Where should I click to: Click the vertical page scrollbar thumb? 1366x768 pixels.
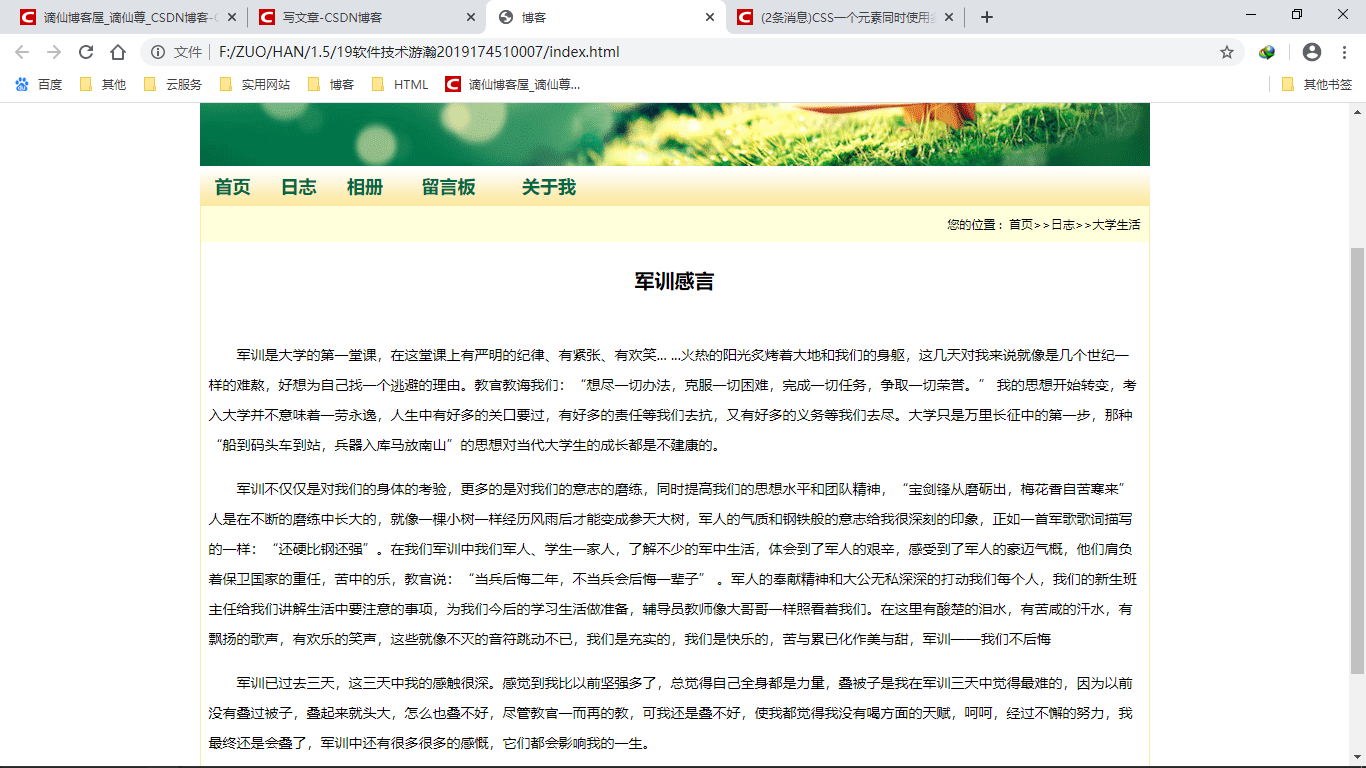(1357, 460)
